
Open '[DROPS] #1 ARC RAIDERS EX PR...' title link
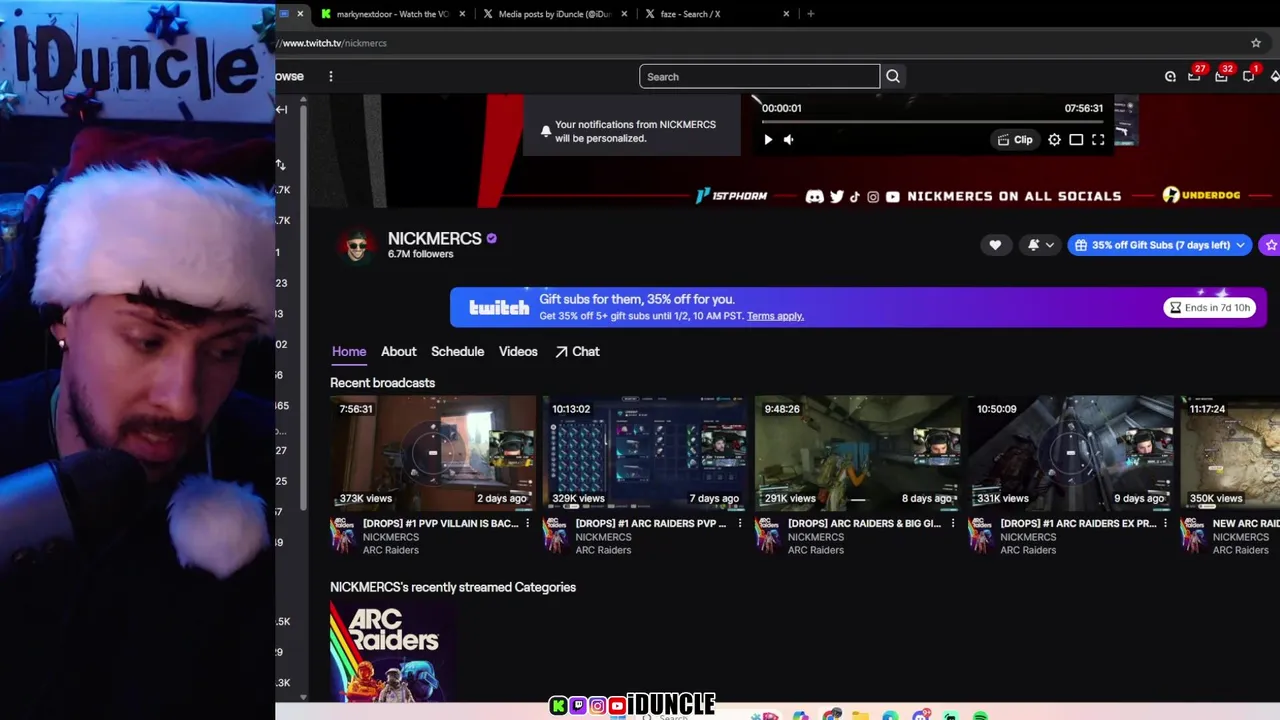1078,523
